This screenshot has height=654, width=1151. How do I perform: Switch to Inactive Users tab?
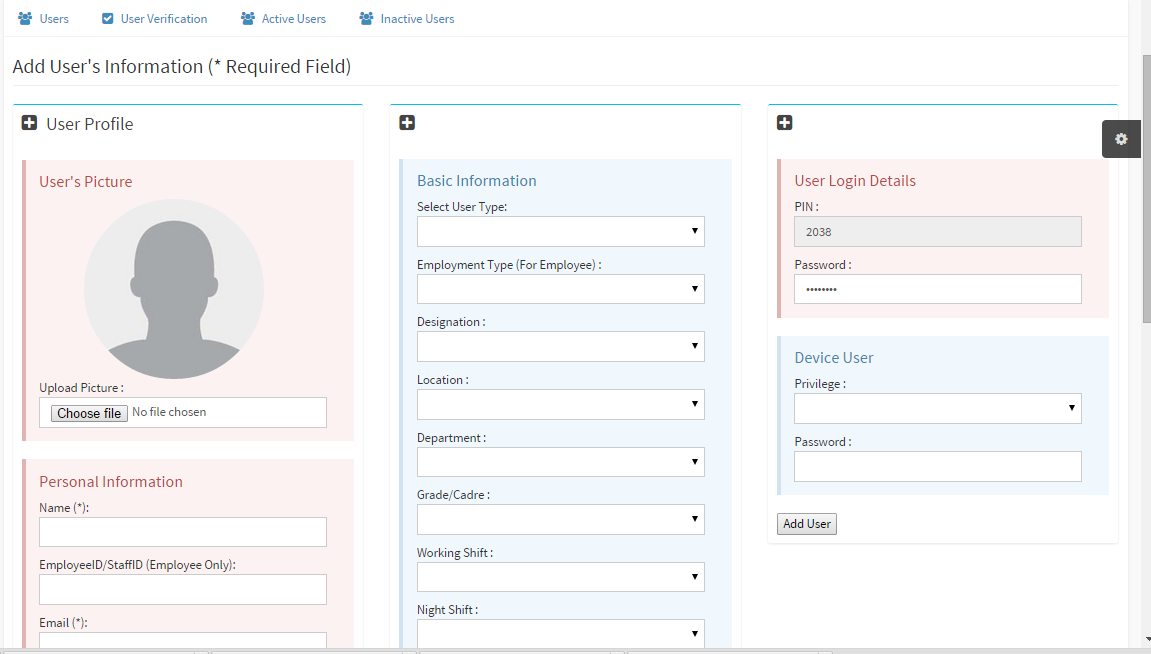(417, 19)
